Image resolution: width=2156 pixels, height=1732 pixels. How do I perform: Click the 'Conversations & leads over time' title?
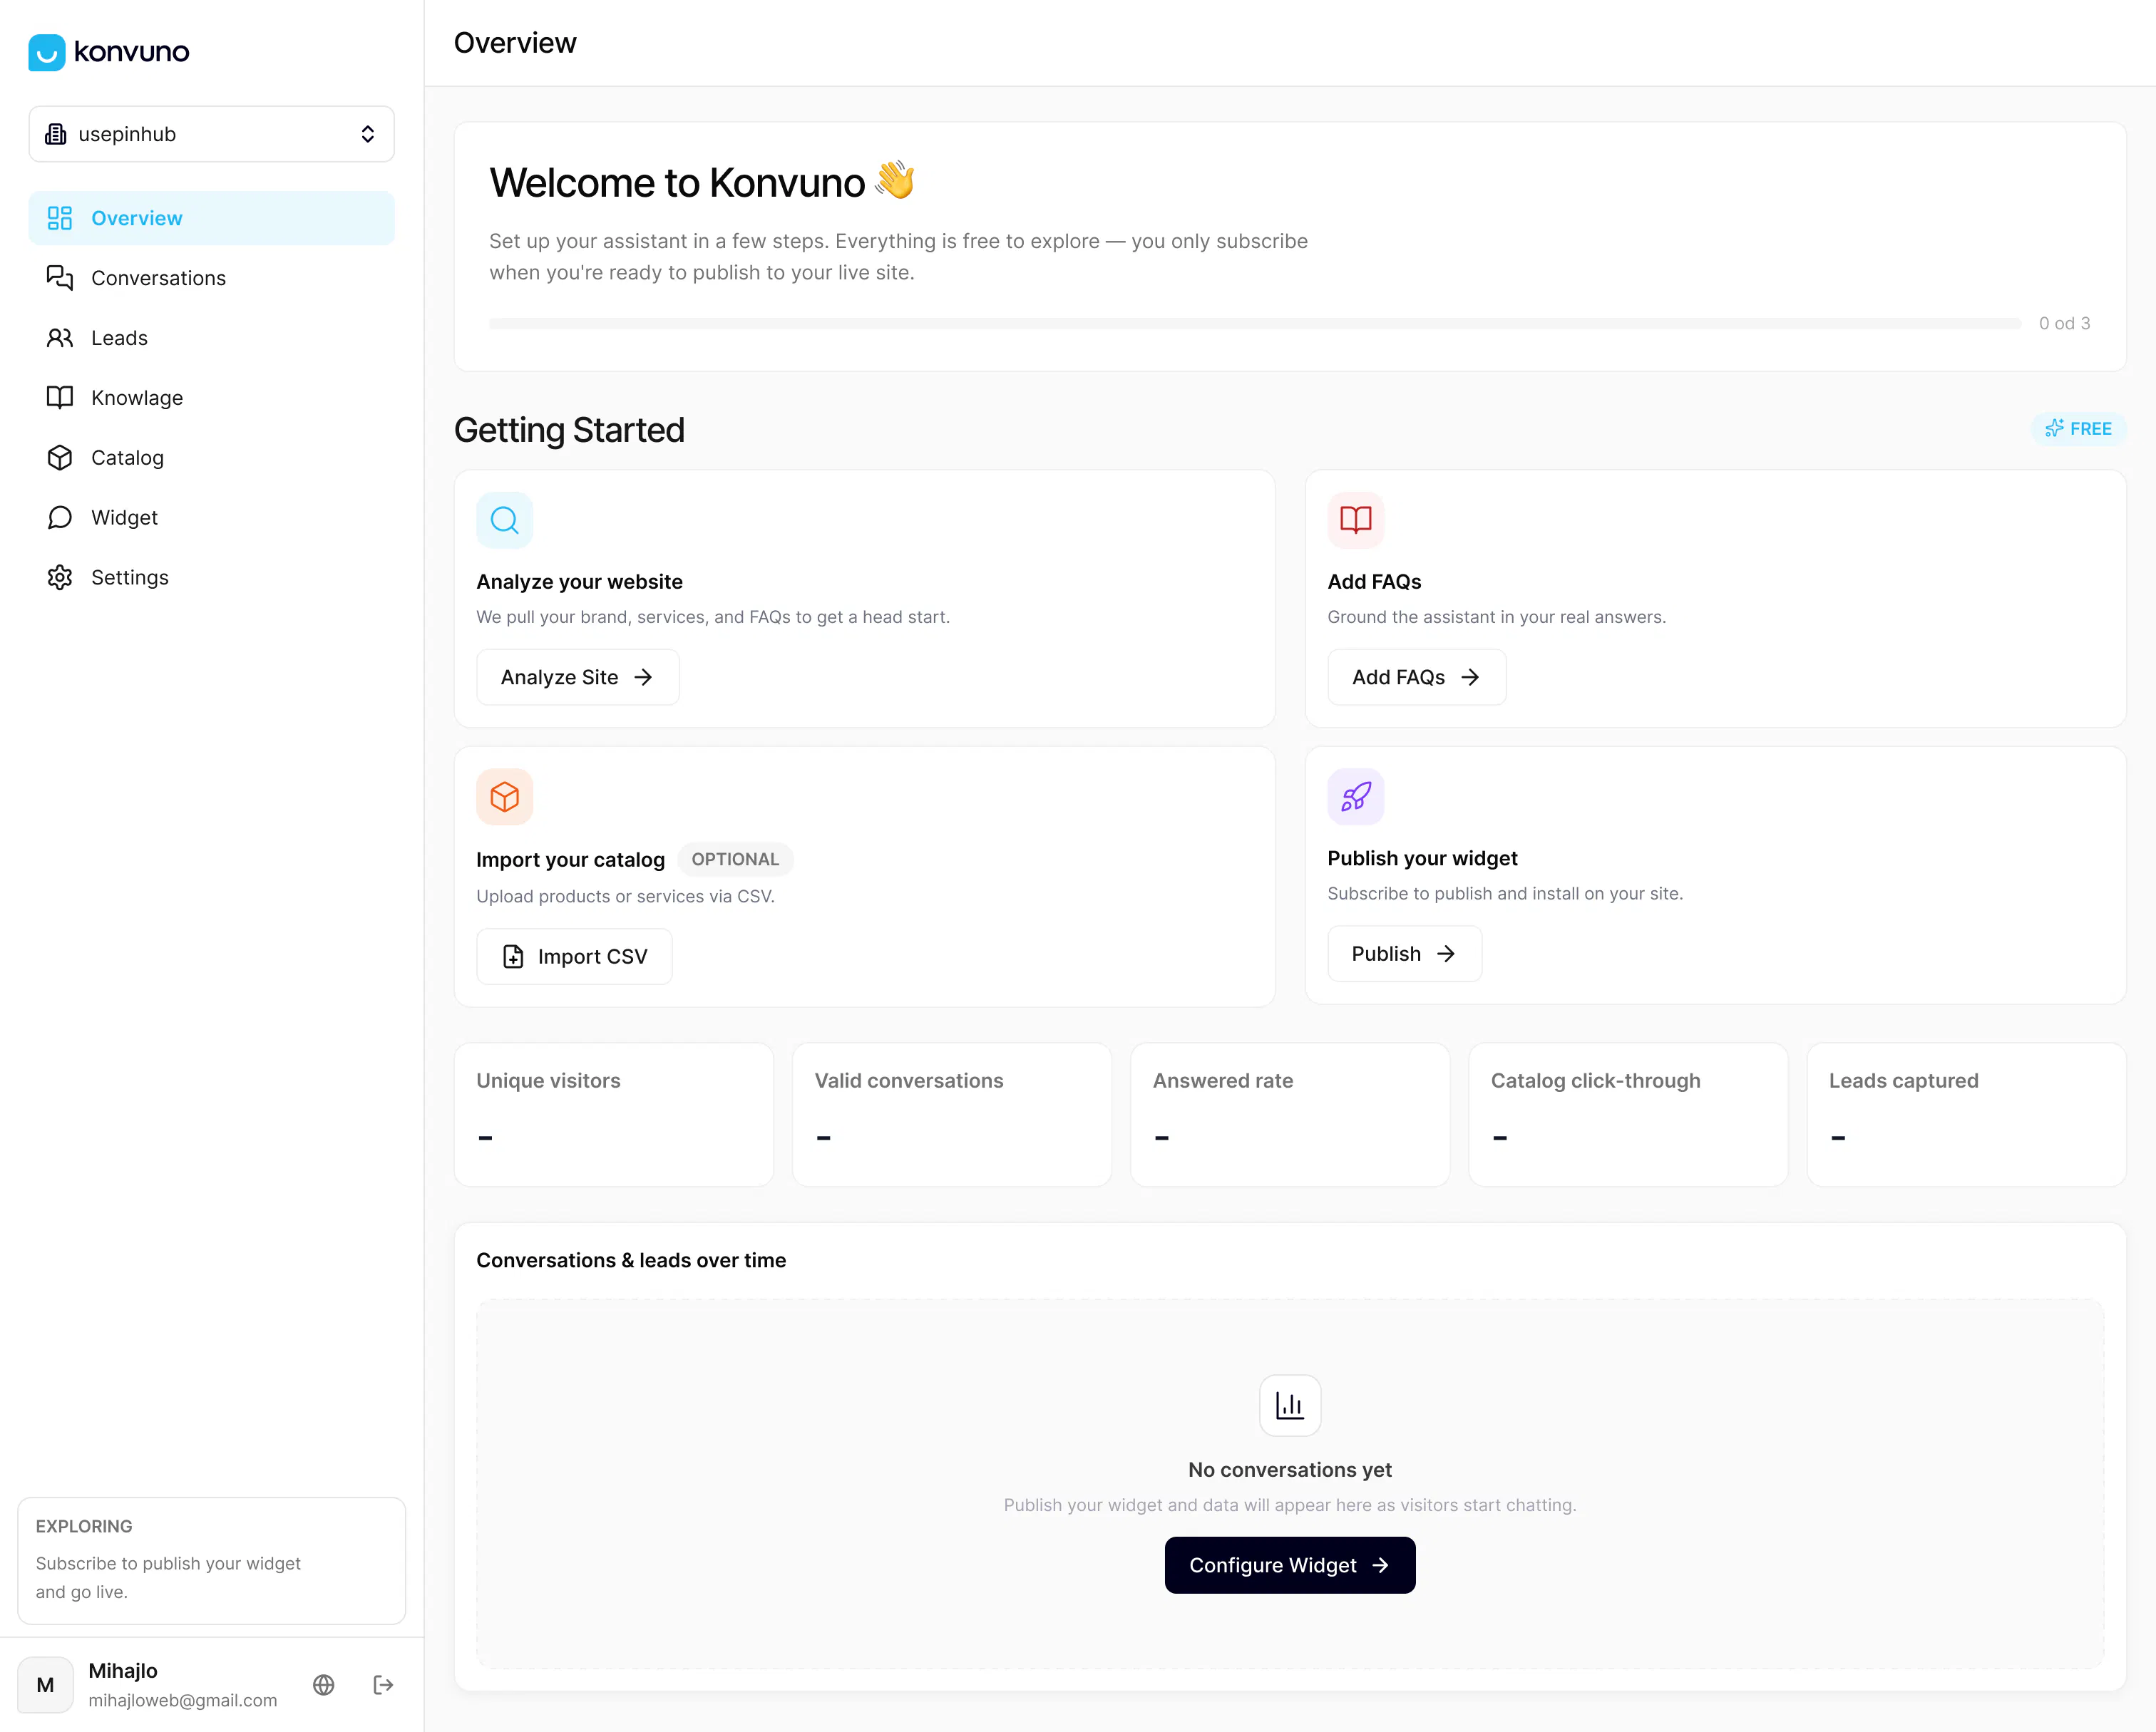(x=631, y=1260)
